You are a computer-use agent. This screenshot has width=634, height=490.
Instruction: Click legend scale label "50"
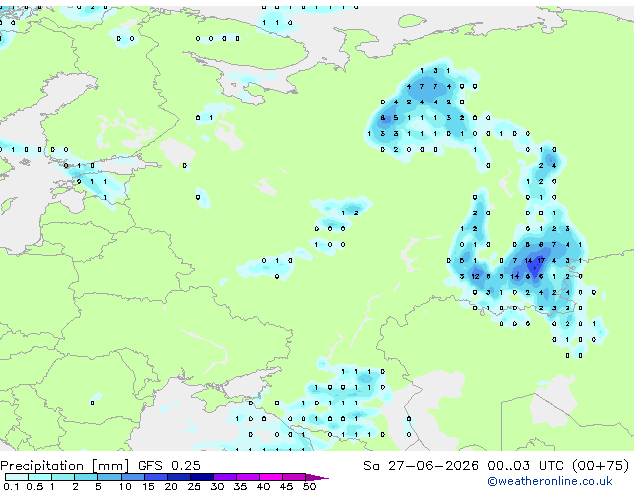310,486
